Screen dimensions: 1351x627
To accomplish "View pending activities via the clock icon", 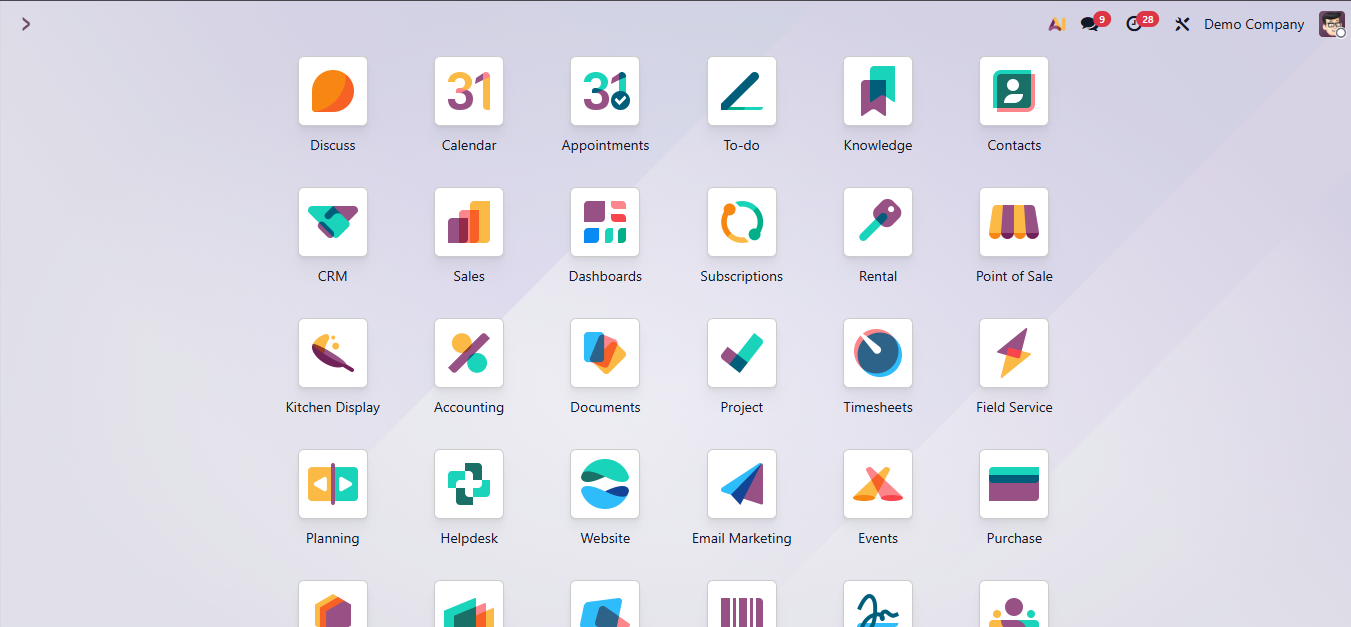I will 1136,23.
